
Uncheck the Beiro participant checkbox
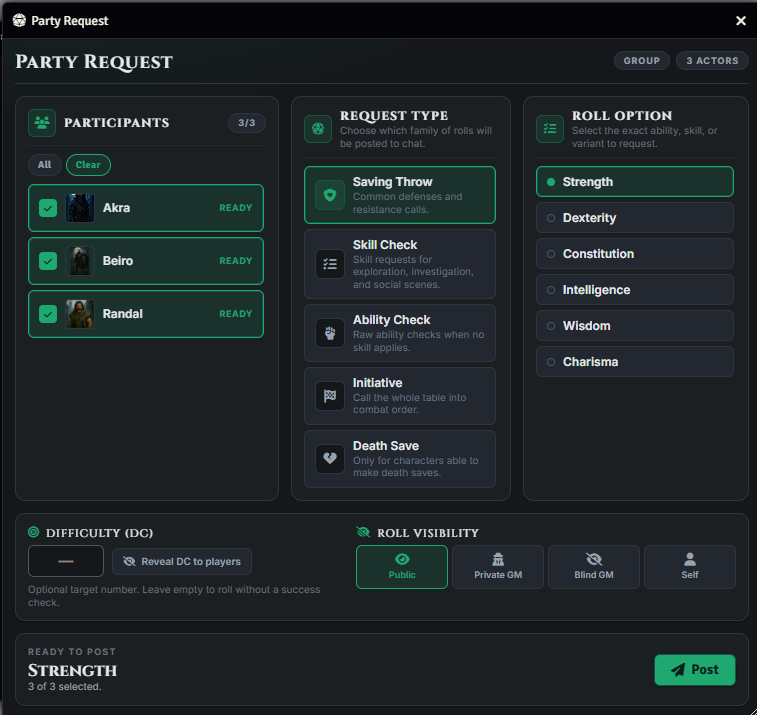48,261
